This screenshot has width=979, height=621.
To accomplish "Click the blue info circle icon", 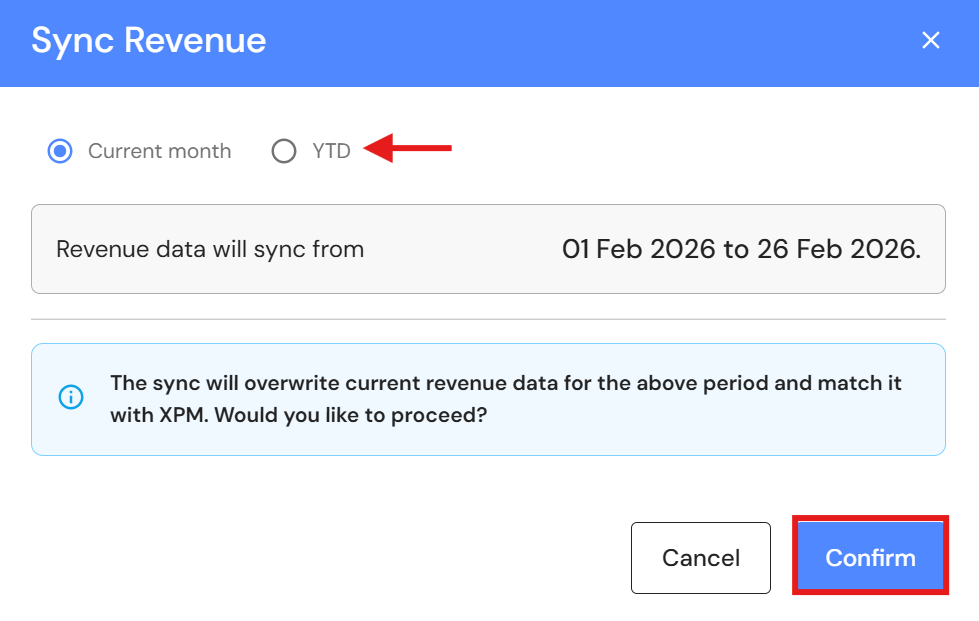I will point(71,398).
